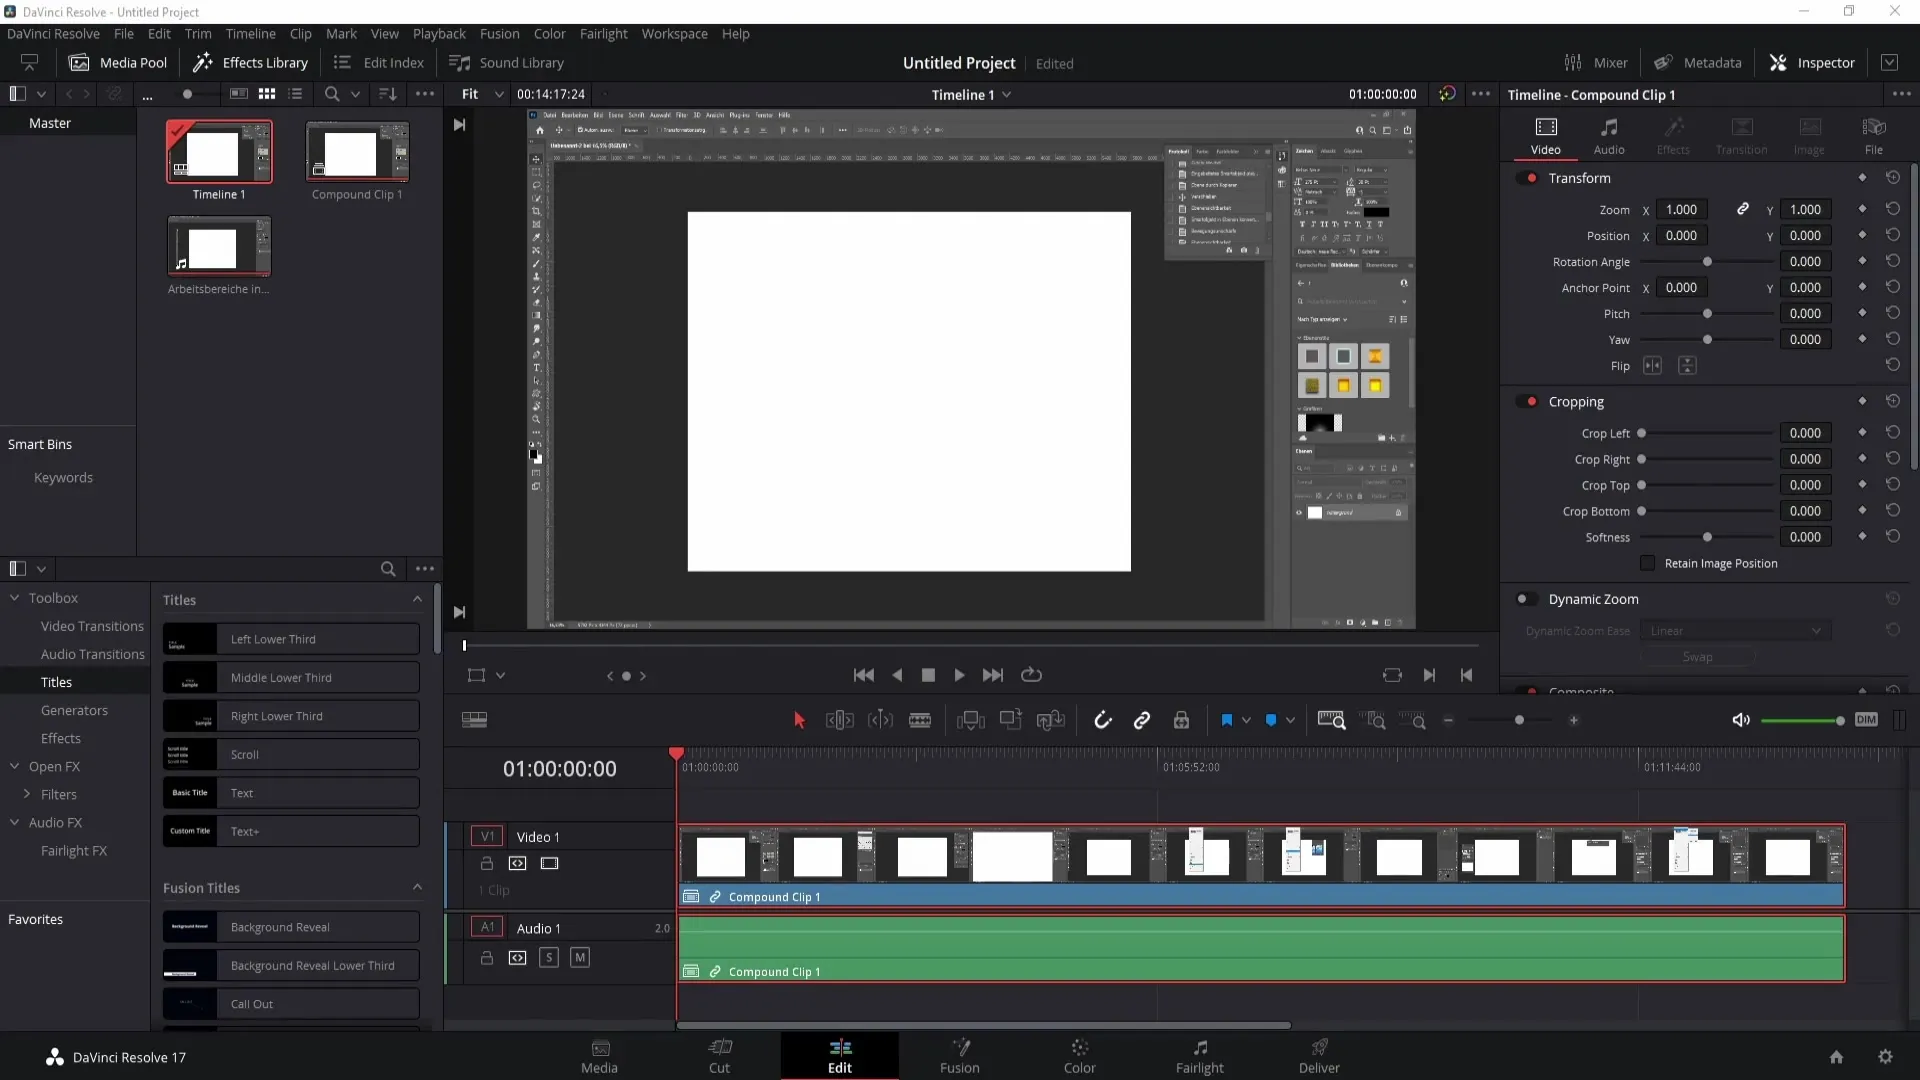Select the Compound Clip 1 thumbnail in media pool
The image size is (1920, 1080).
point(356,149)
